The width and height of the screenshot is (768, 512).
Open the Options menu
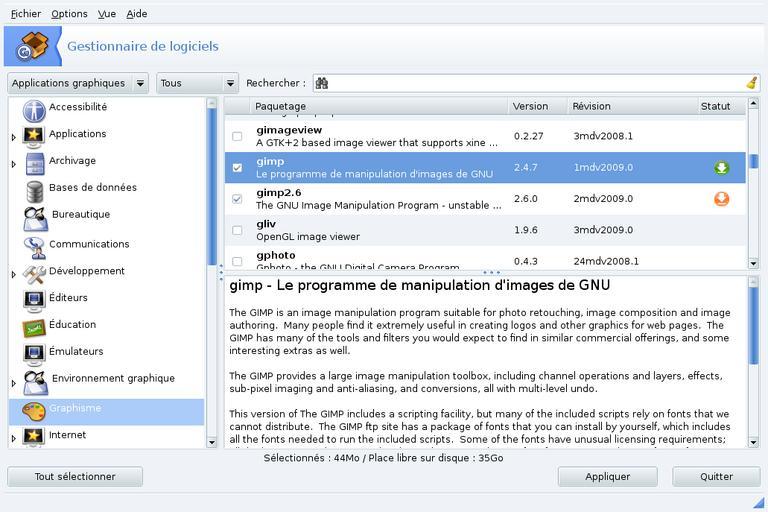69,14
